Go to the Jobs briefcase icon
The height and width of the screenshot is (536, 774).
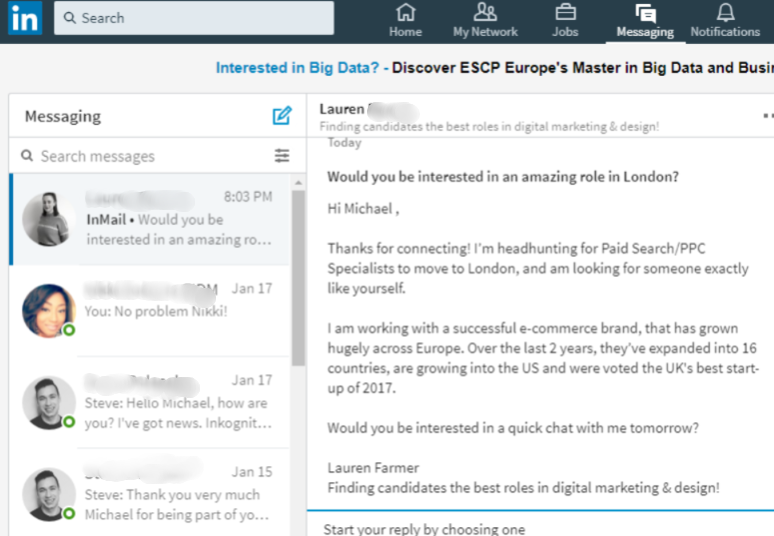click(565, 13)
